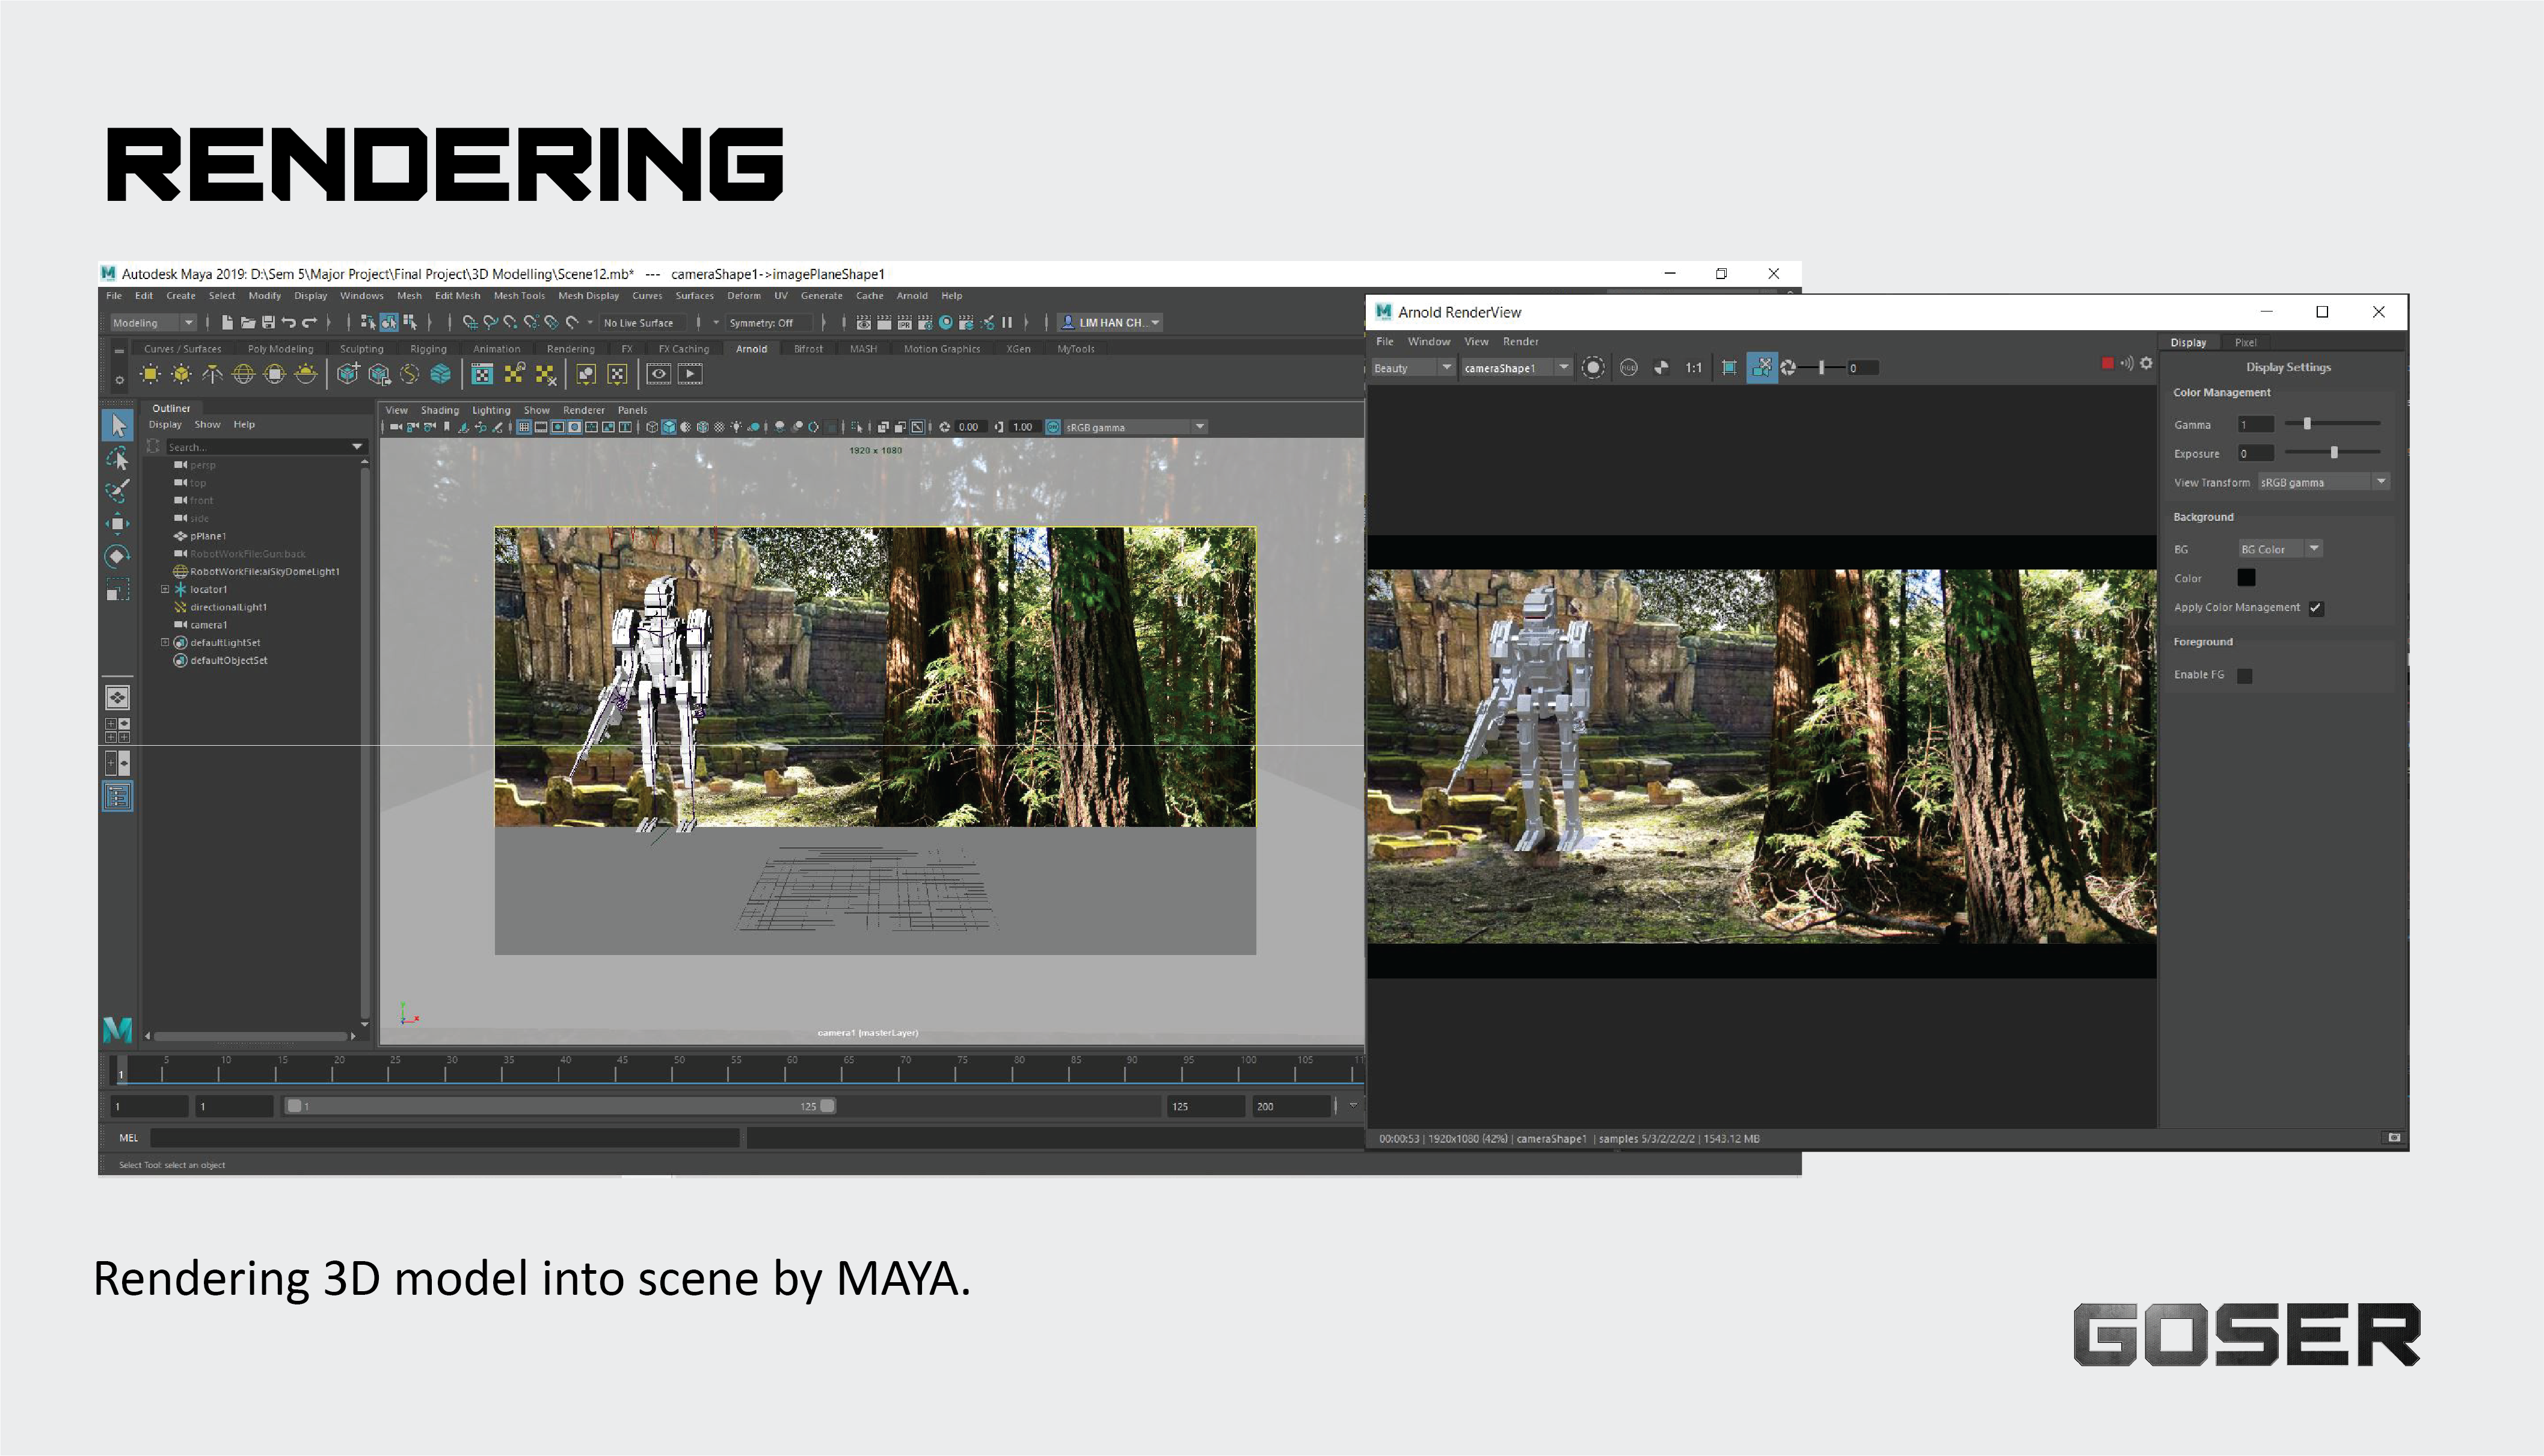Choose the Paint Selection tool in Maya's toolbox
This screenshot has width=2544, height=1456.
pos(118,490)
